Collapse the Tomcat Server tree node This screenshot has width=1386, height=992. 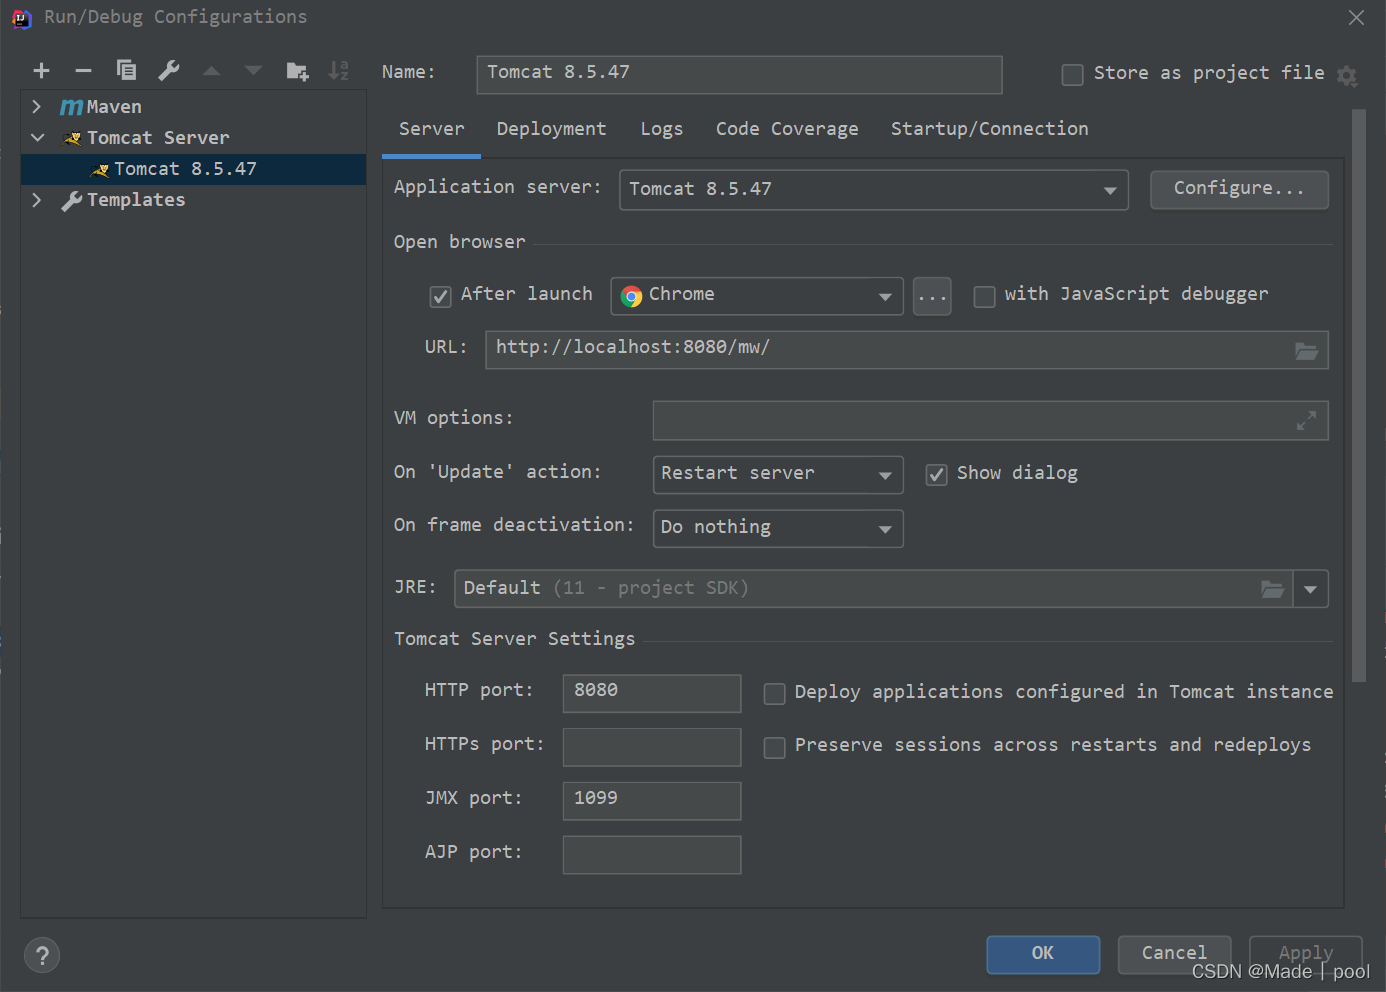[x=37, y=137]
